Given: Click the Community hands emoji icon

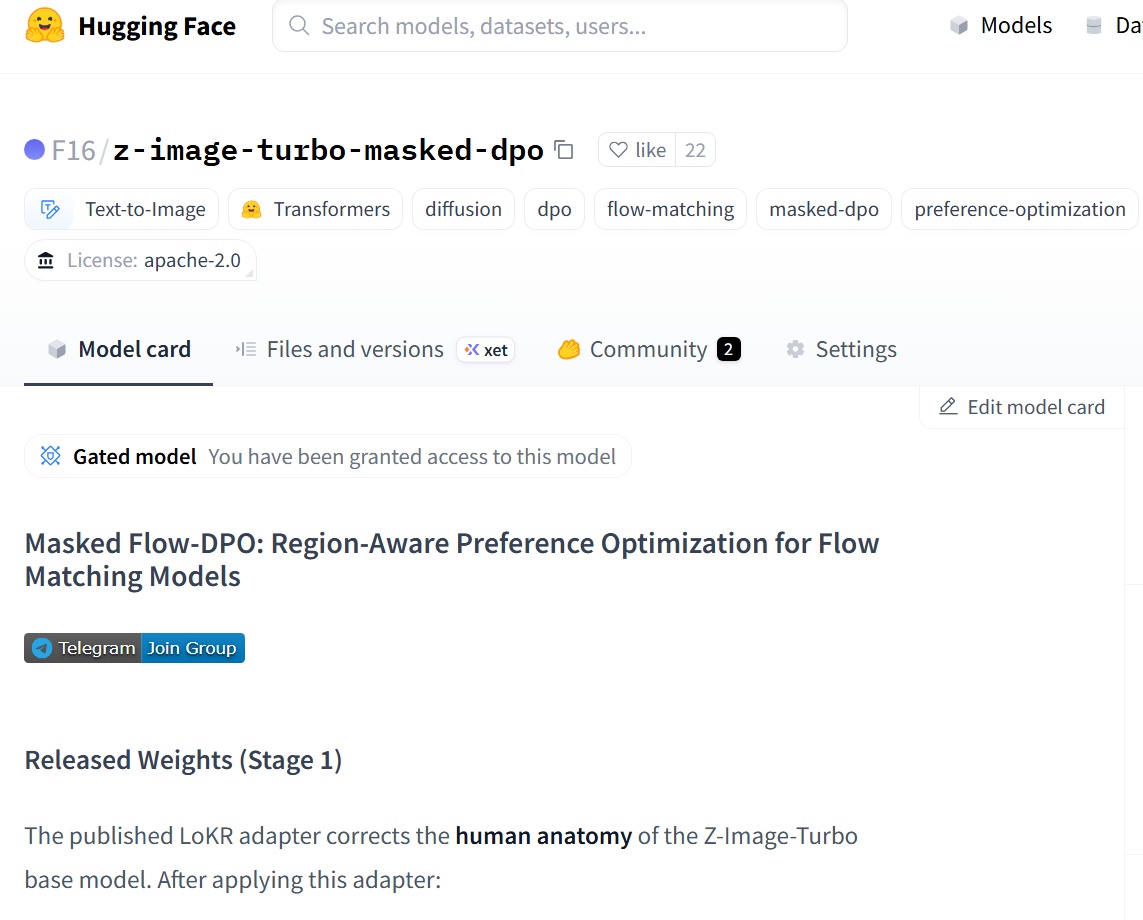Looking at the screenshot, I should pos(569,350).
